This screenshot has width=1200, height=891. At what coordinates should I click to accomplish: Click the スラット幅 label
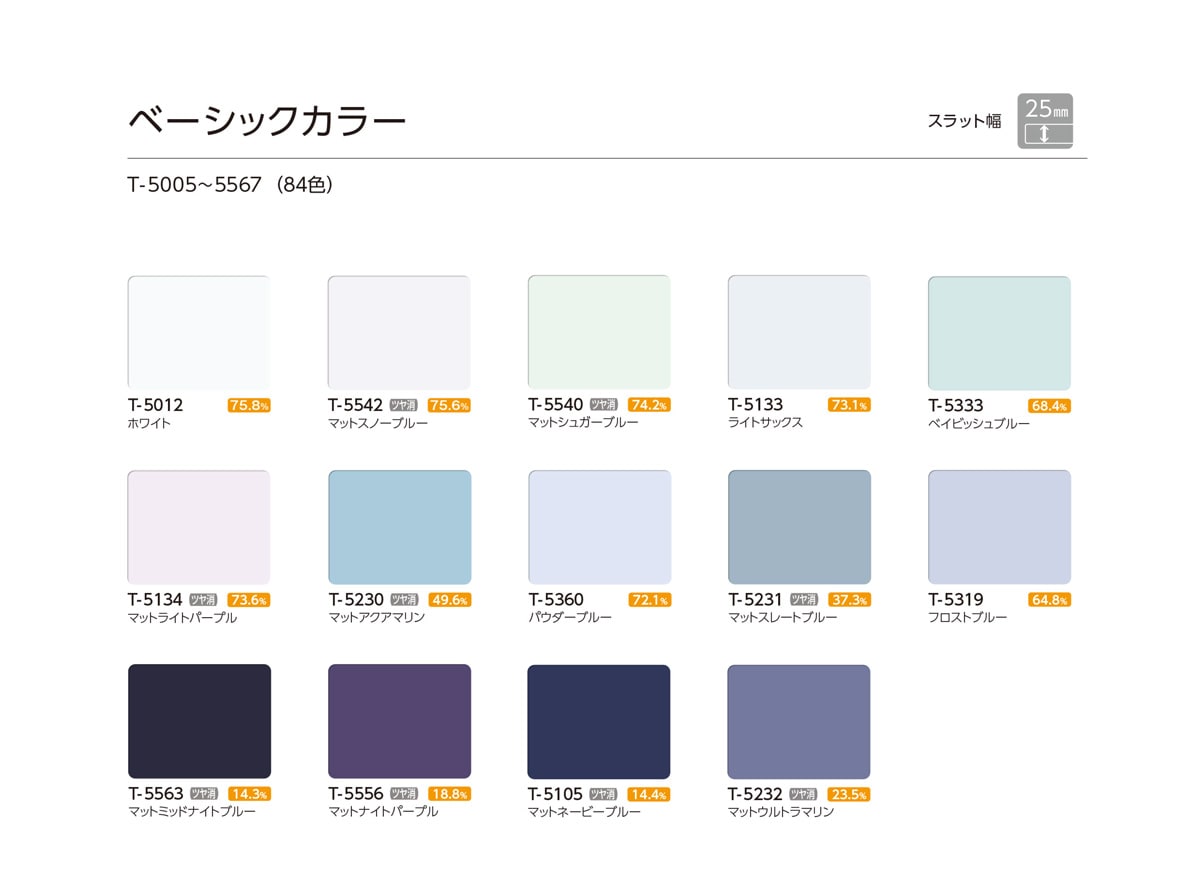point(964,122)
